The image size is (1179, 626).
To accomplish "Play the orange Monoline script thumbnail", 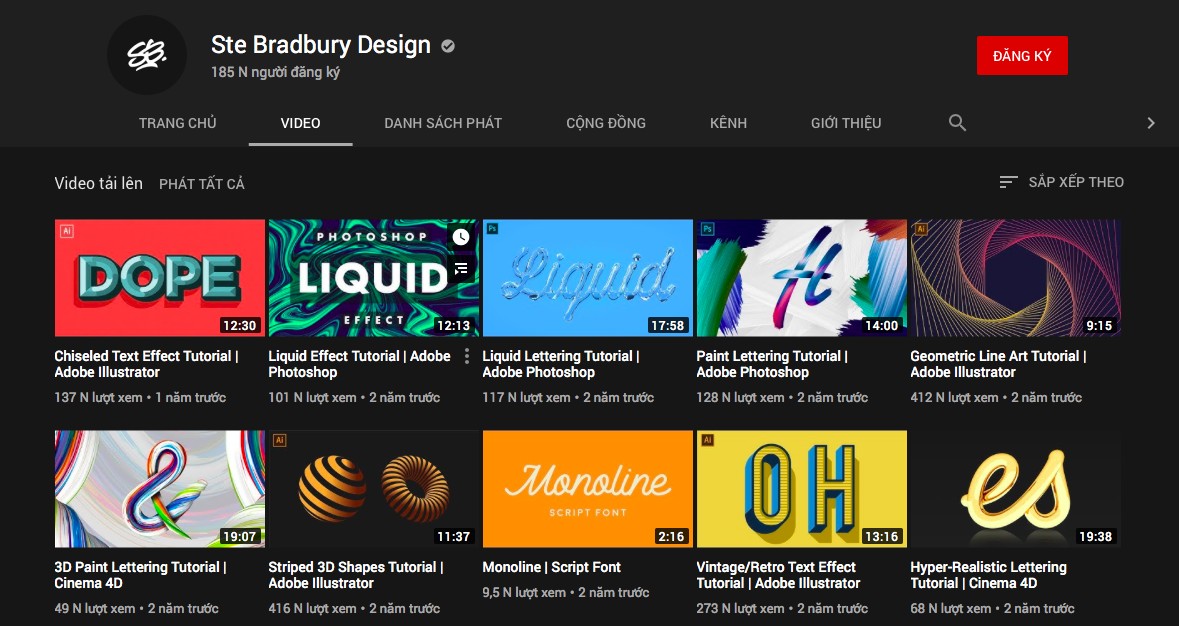I will (x=588, y=489).
